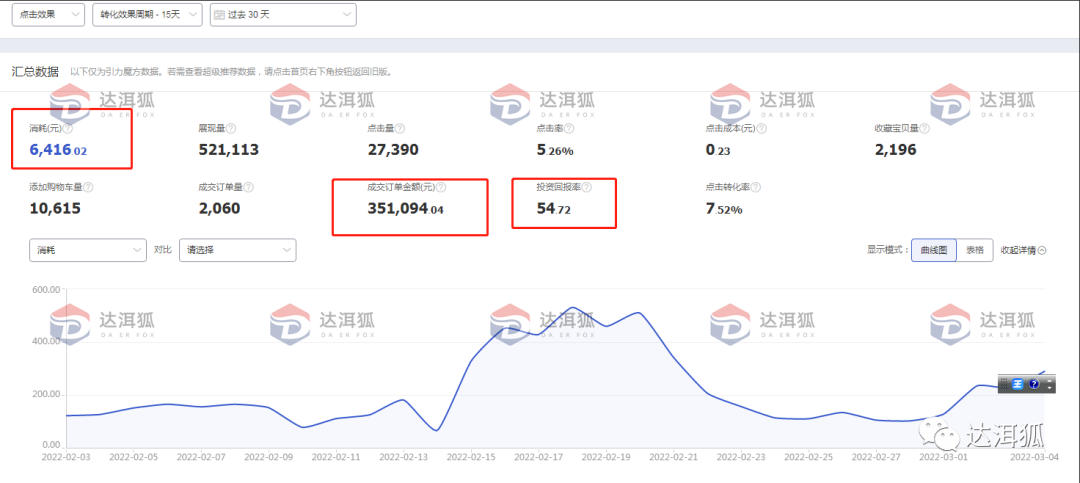The image size is (1080, 483).
Task: Collapse details with 收起详情
Action: click(1024, 250)
